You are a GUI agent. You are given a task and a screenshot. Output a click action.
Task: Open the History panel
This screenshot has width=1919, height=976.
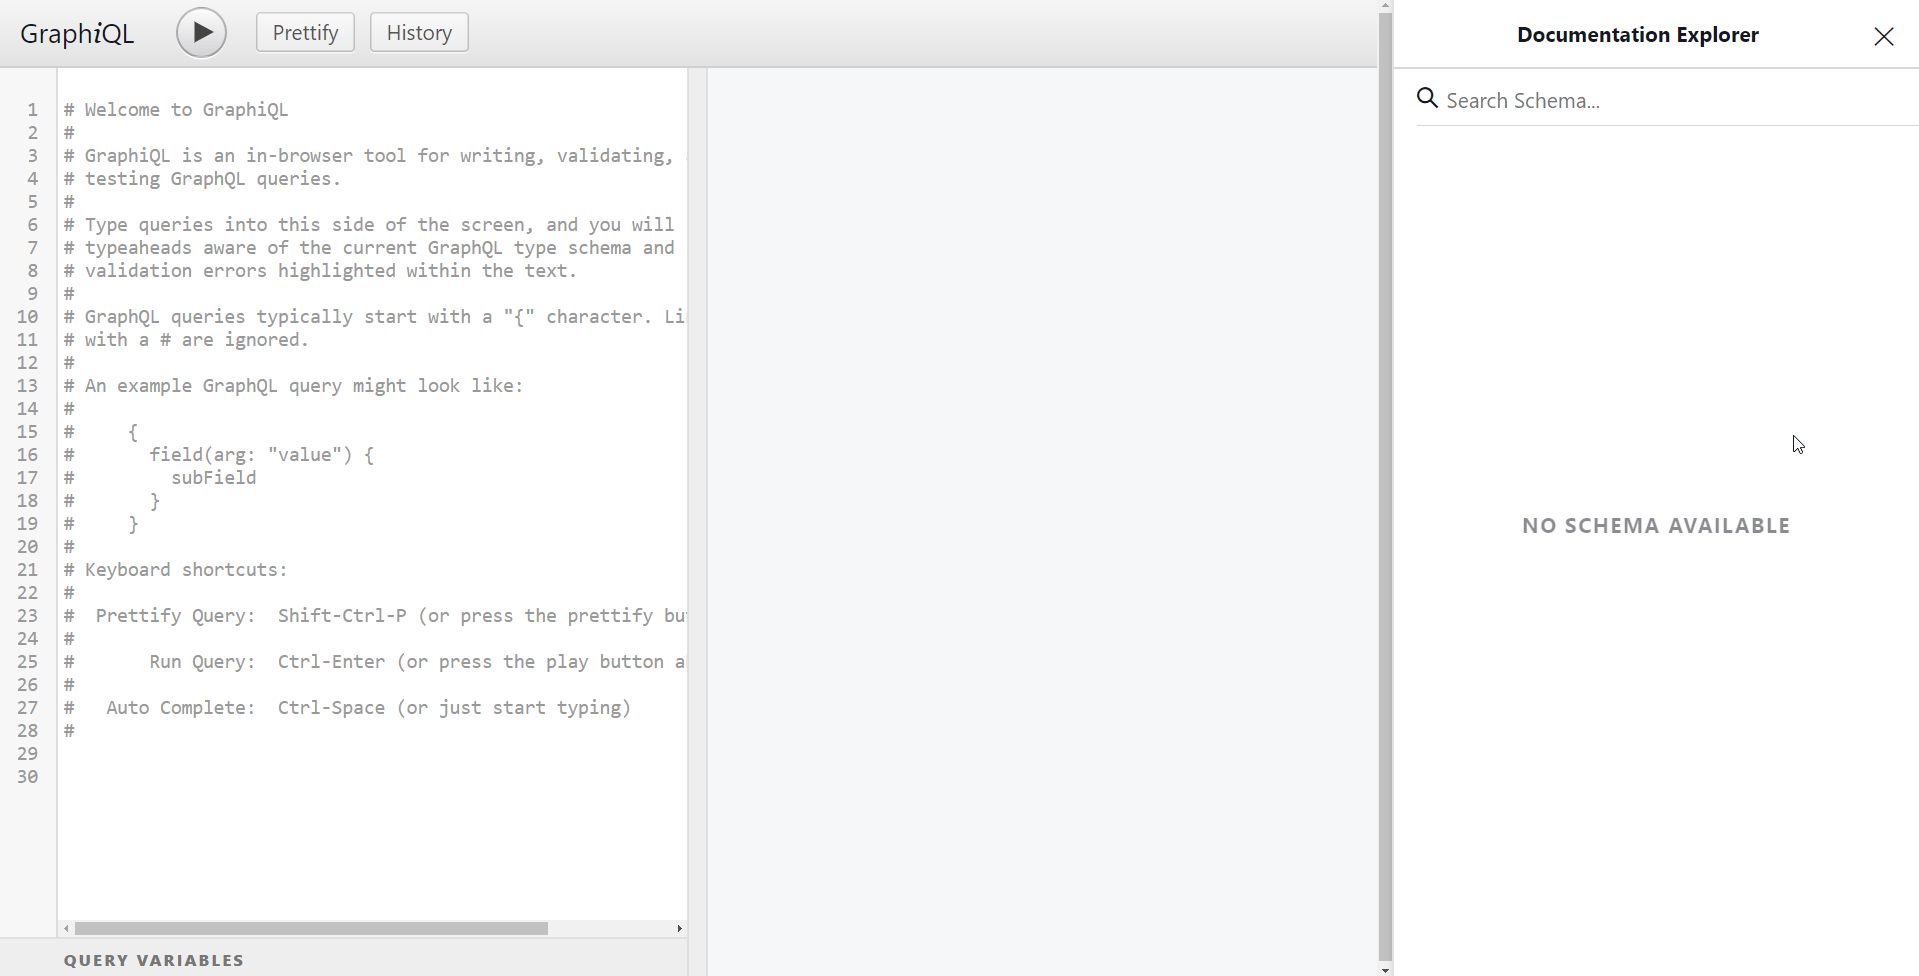(x=419, y=32)
